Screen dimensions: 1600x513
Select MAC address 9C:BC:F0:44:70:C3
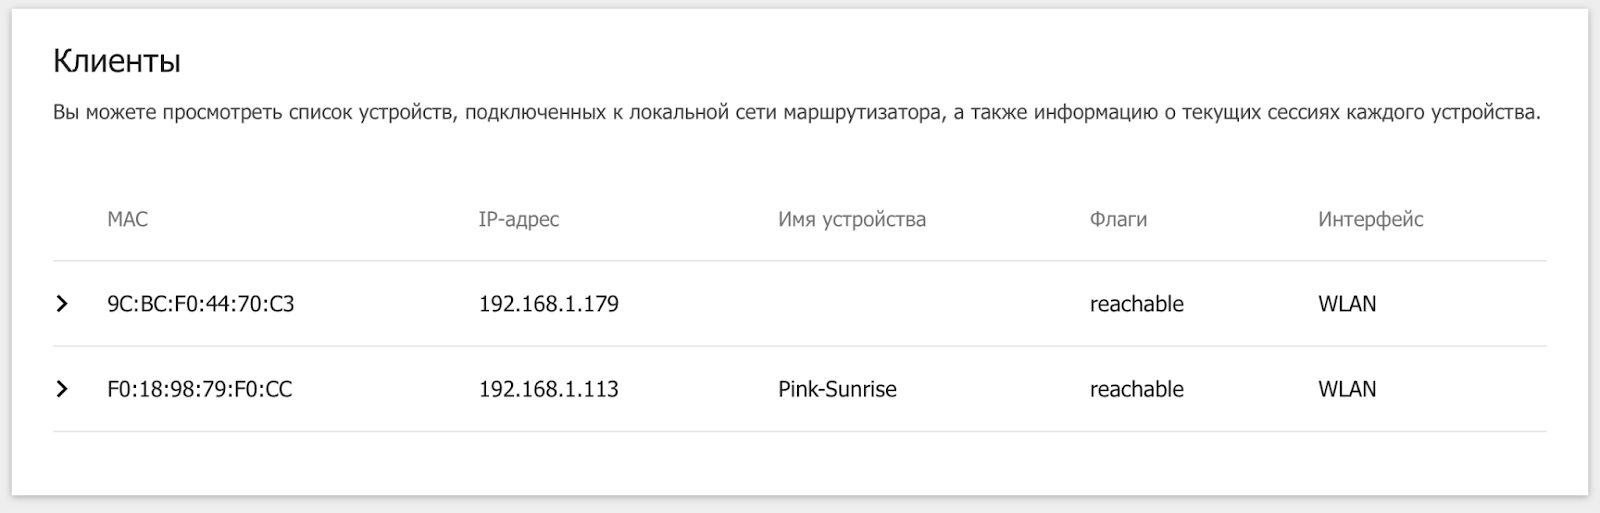coord(200,304)
